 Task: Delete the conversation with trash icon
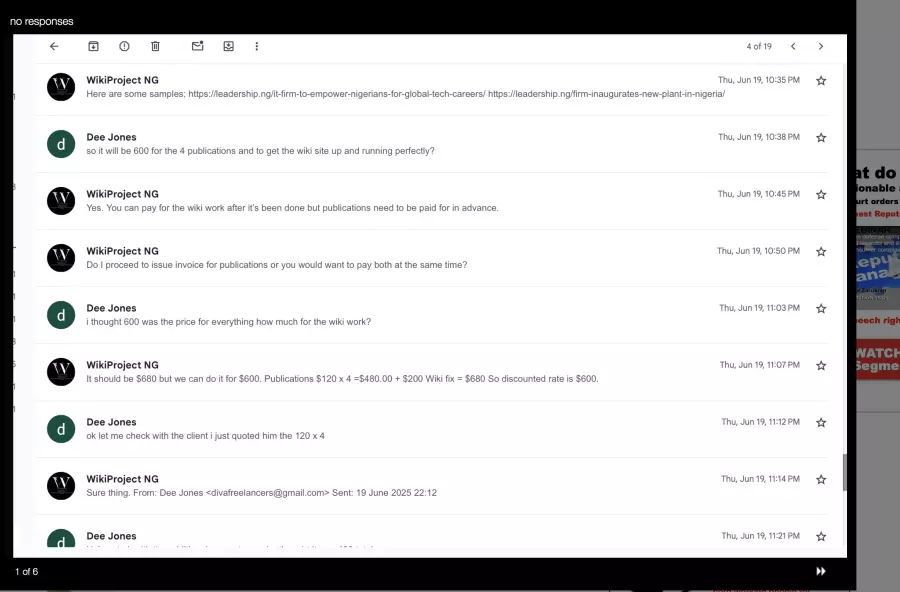[155, 46]
